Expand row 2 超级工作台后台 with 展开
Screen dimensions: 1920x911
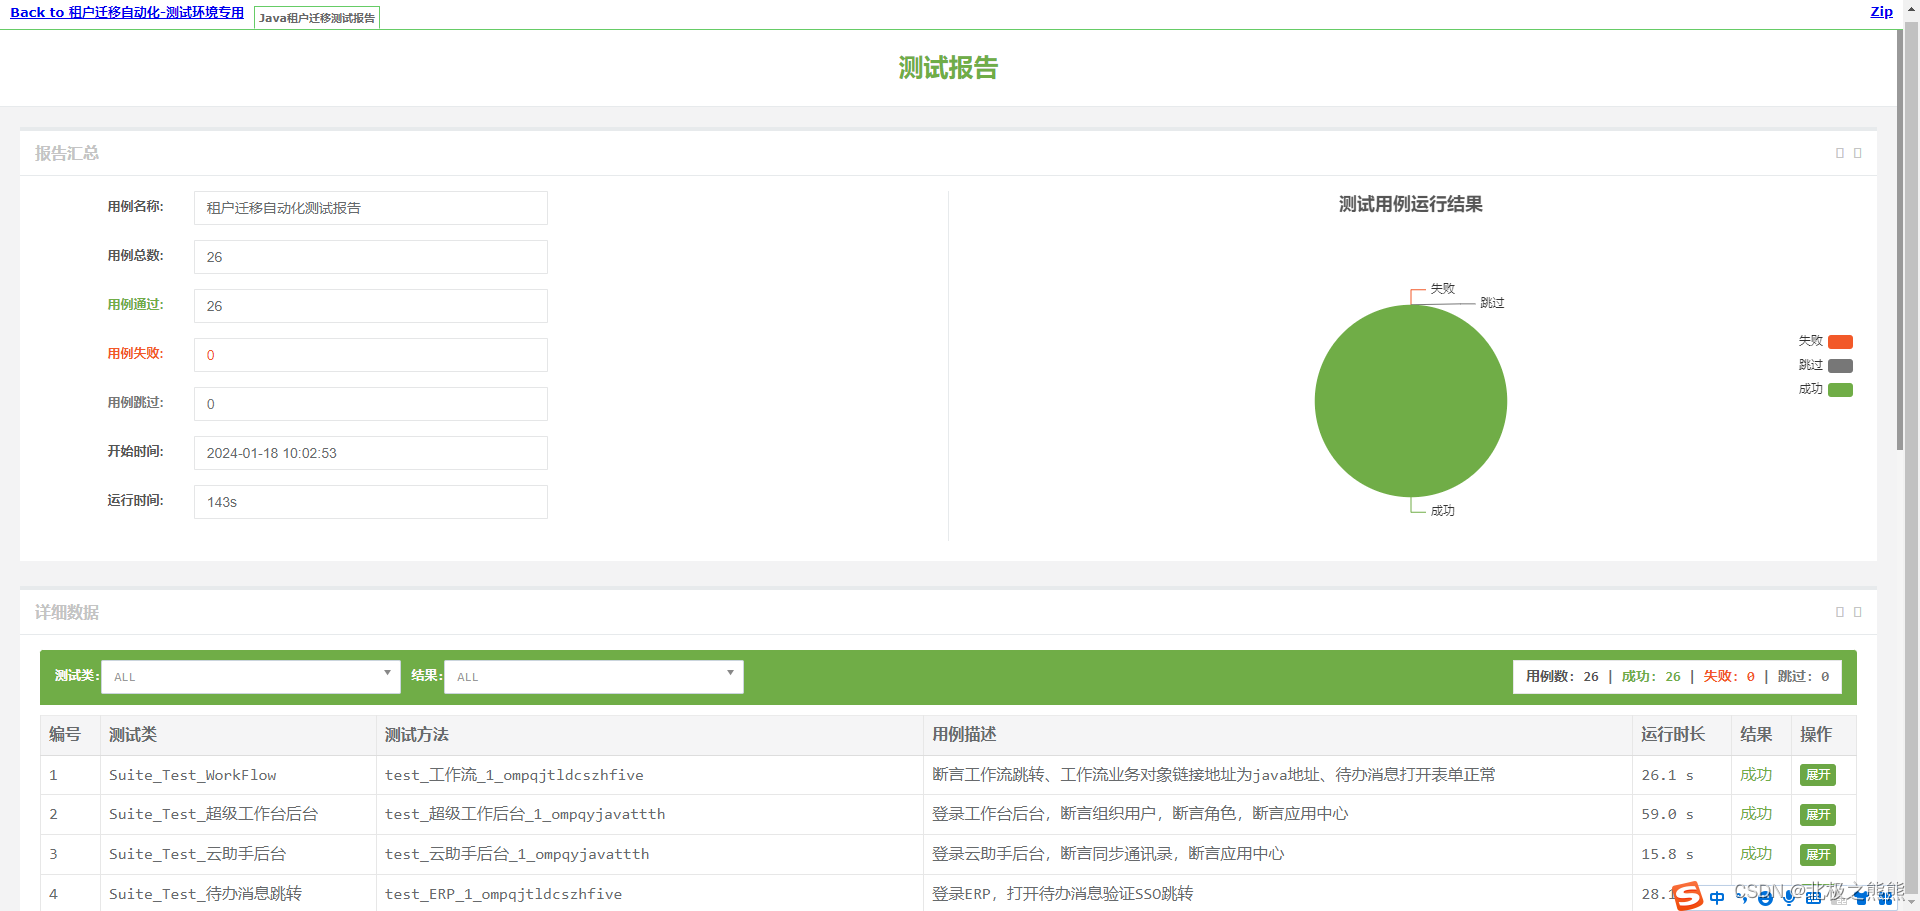pos(1818,815)
